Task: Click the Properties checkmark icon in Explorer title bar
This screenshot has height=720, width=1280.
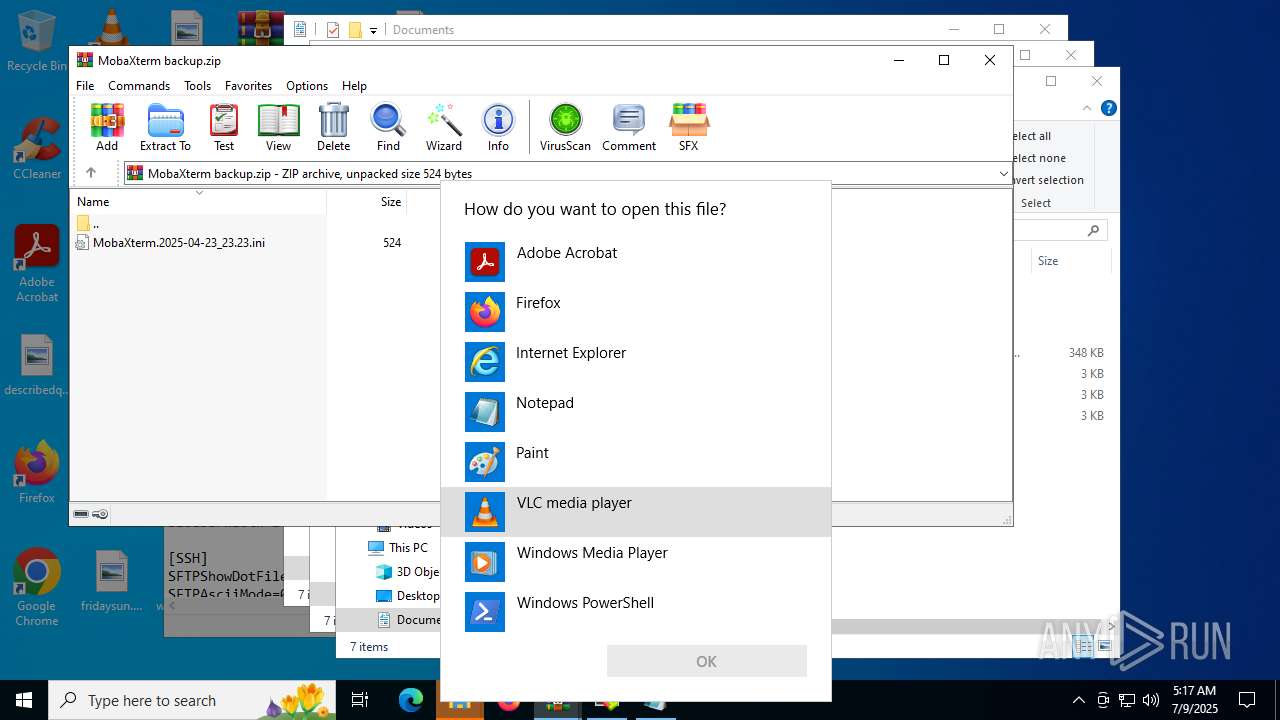Action: [x=333, y=30]
